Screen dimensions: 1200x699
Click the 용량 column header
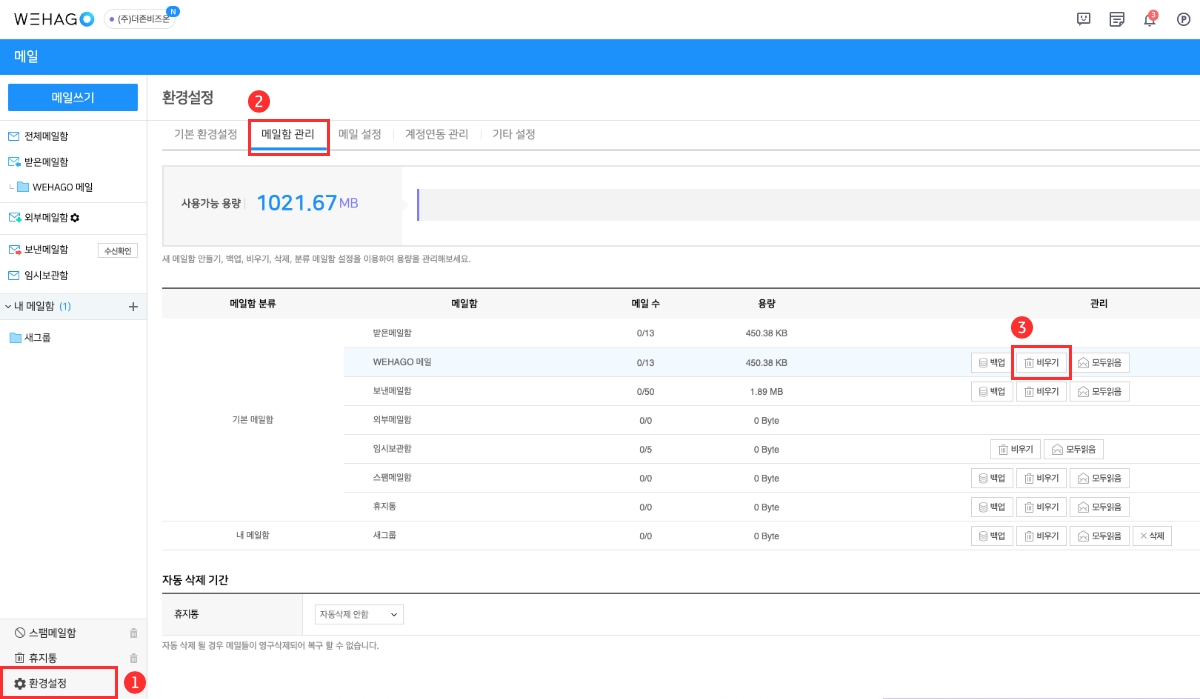coord(767,303)
